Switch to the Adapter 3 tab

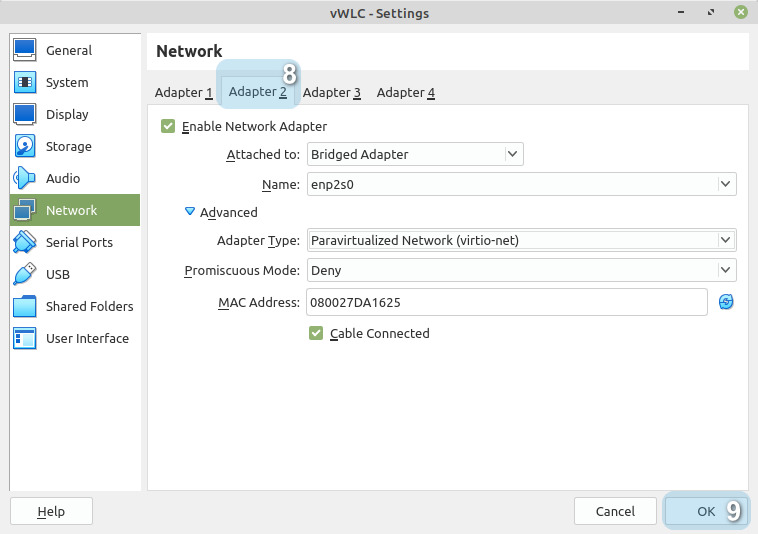(332, 92)
